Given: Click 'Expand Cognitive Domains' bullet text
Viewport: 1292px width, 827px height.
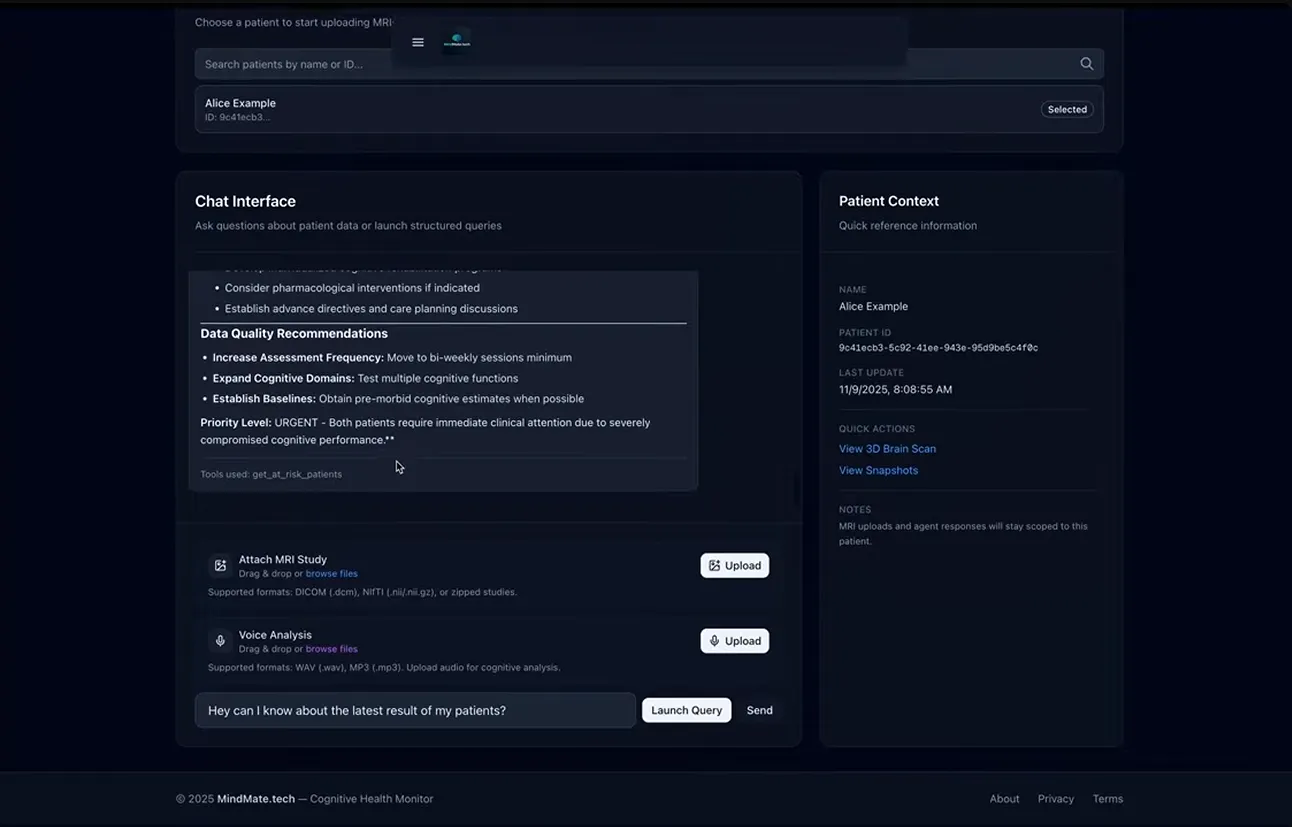Looking at the screenshot, I should [x=284, y=378].
